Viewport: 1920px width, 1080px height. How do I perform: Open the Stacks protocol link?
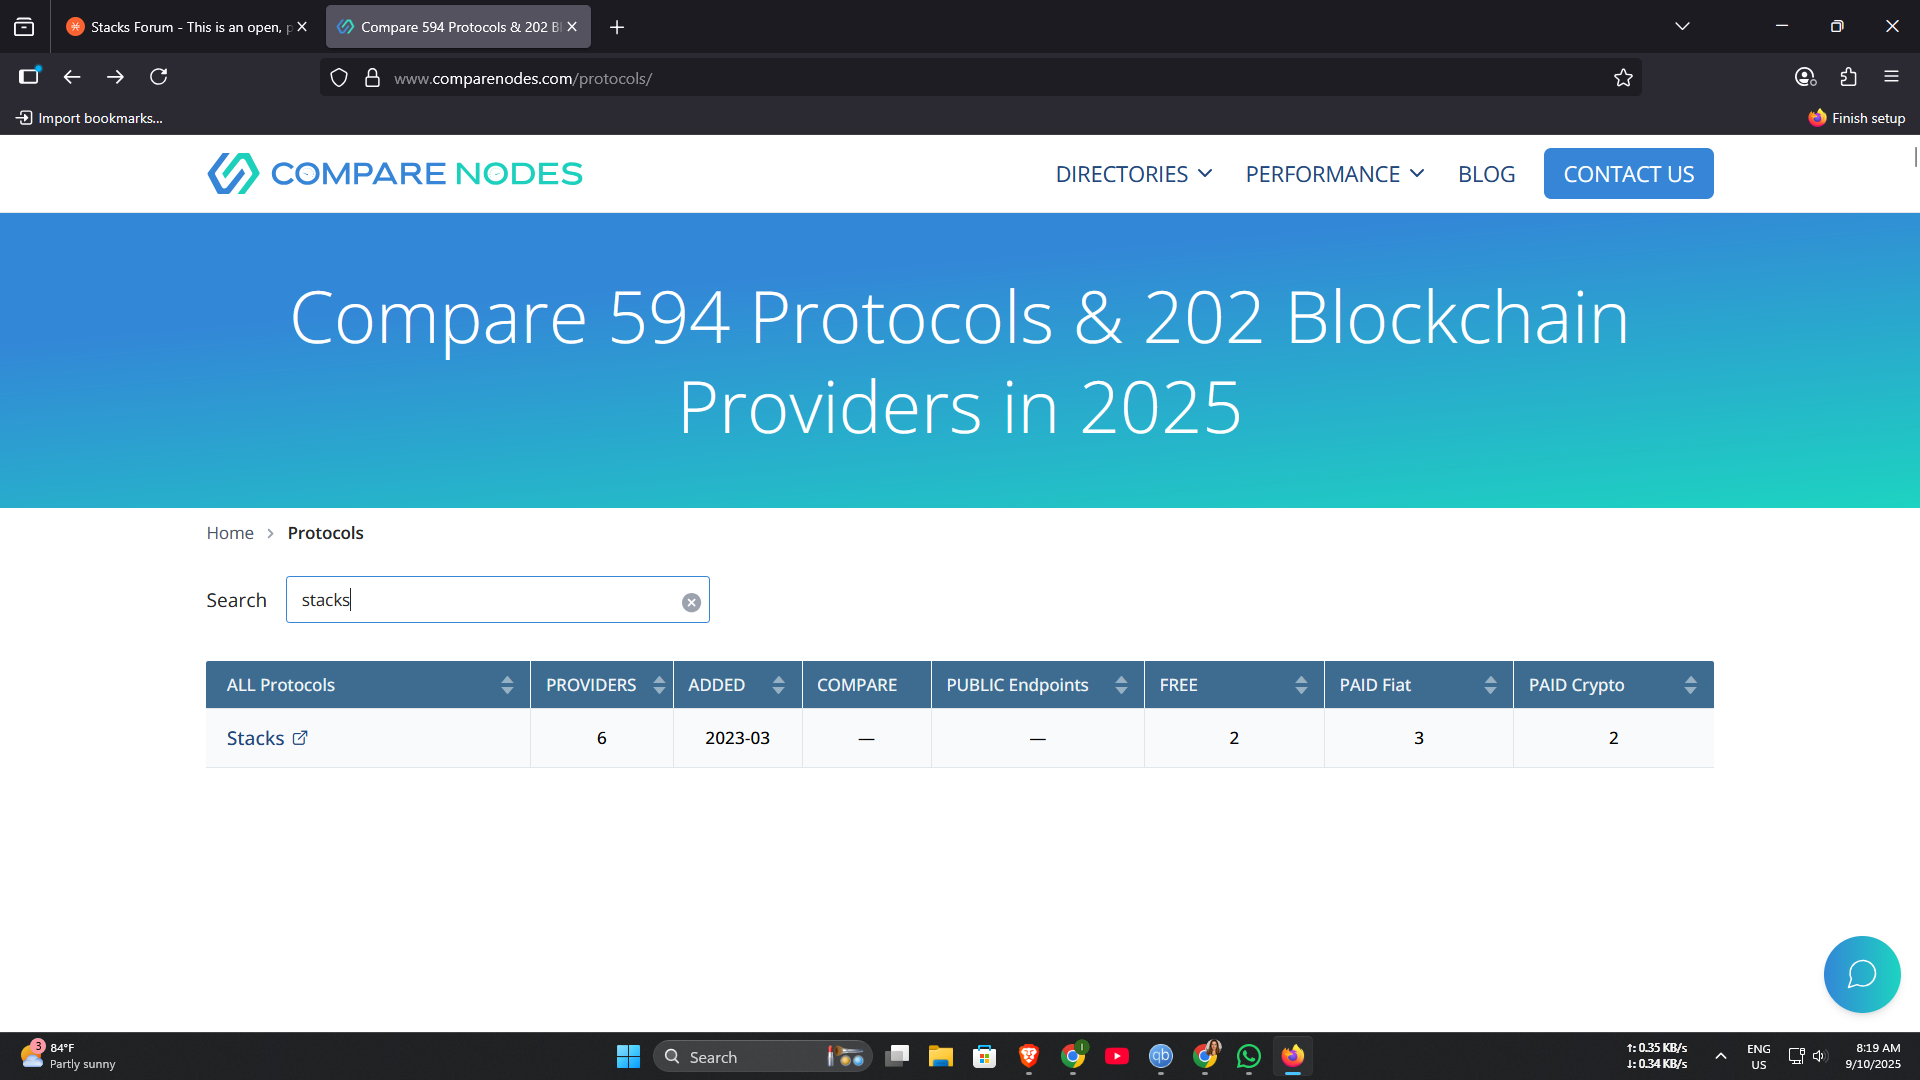point(255,738)
